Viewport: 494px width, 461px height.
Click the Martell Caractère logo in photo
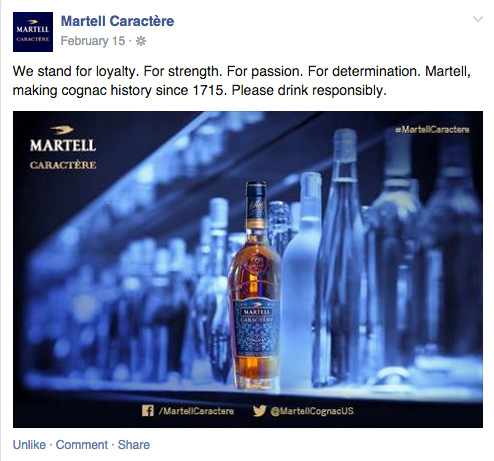[x=63, y=148]
